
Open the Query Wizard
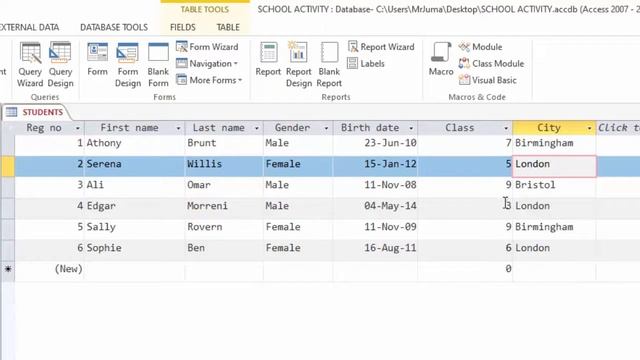(x=30, y=64)
